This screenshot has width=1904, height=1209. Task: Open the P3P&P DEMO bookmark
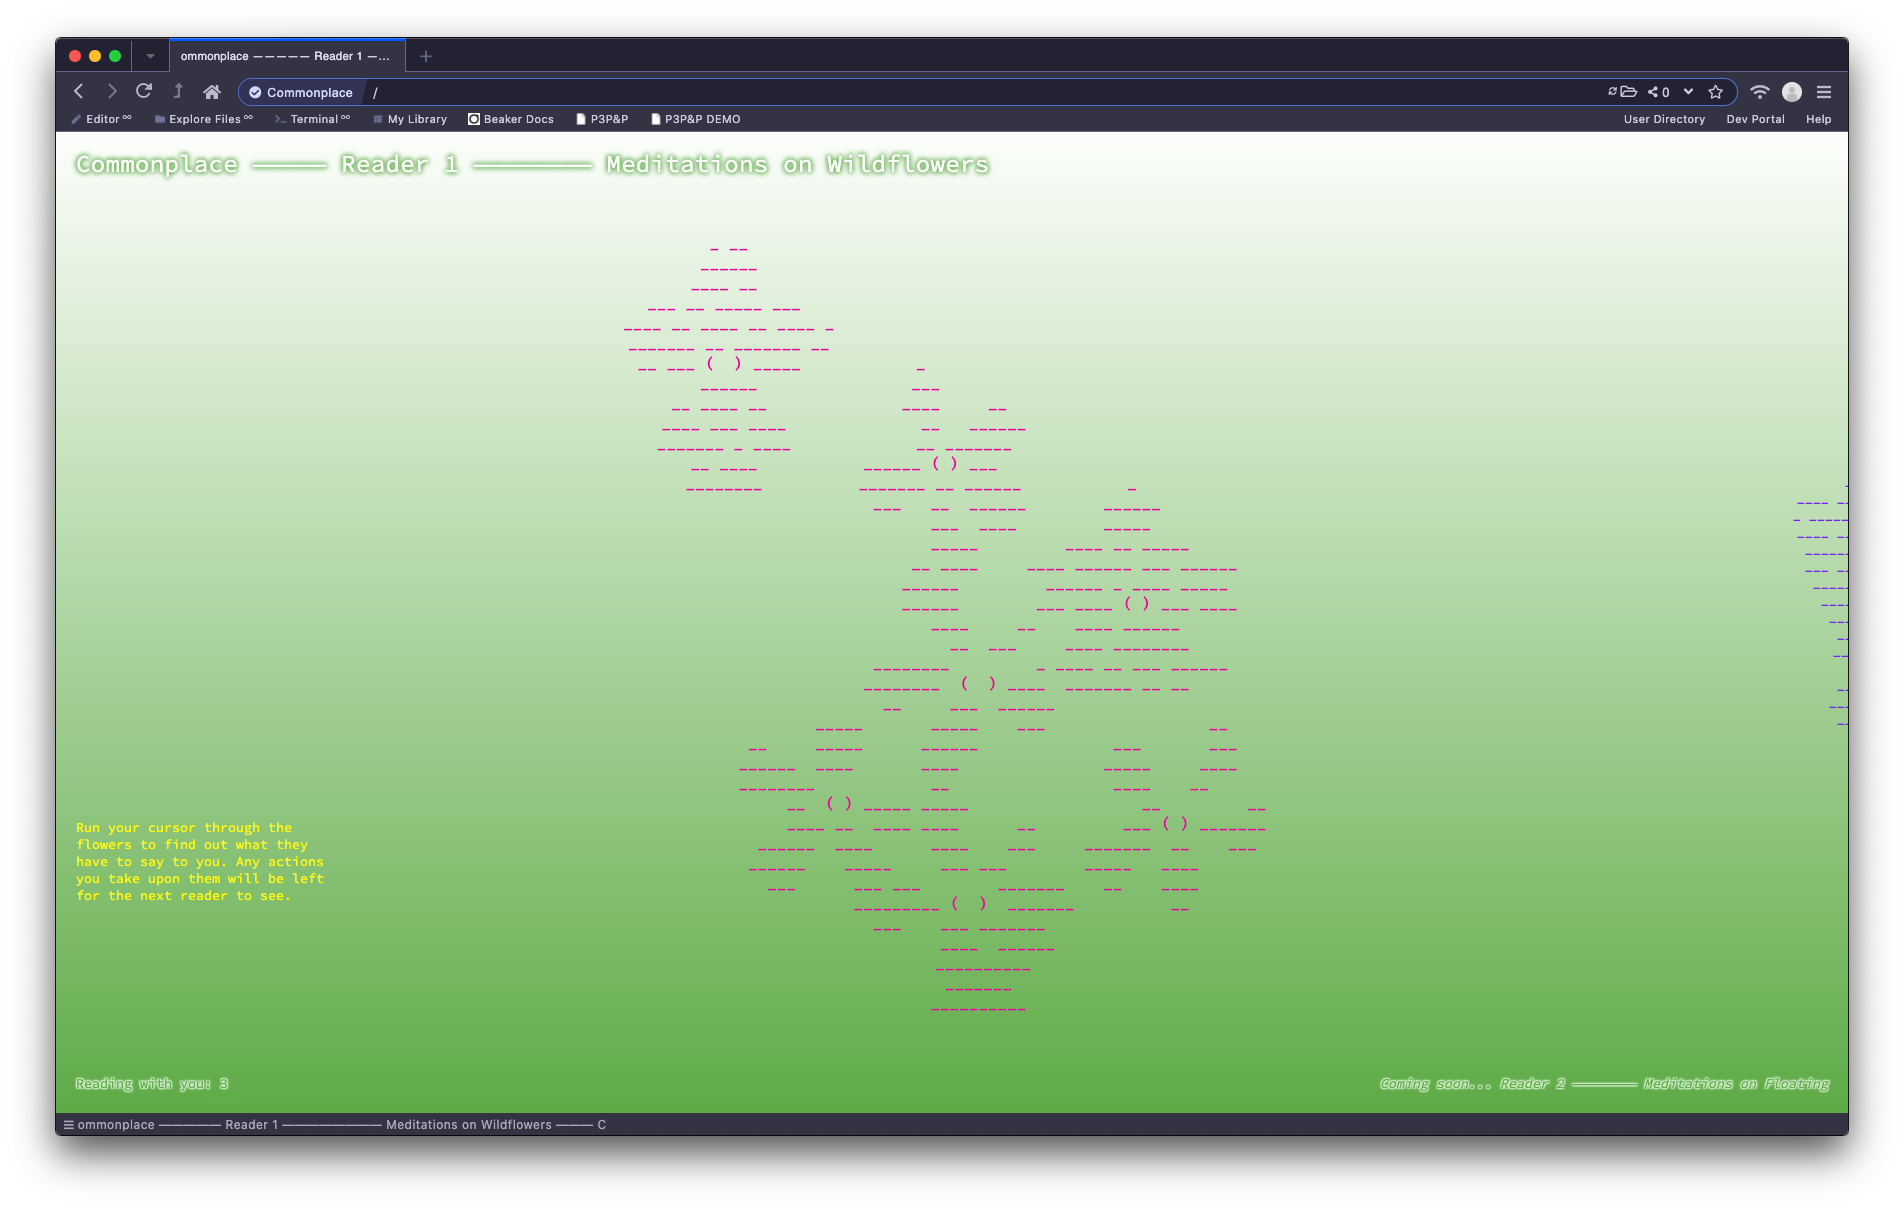coord(696,119)
